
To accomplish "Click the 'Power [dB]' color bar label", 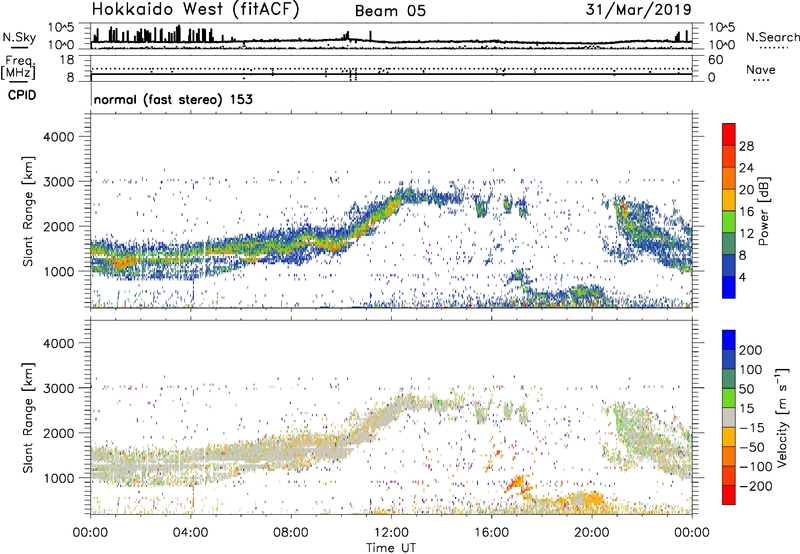I will pyautogui.click(x=764, y=211).
